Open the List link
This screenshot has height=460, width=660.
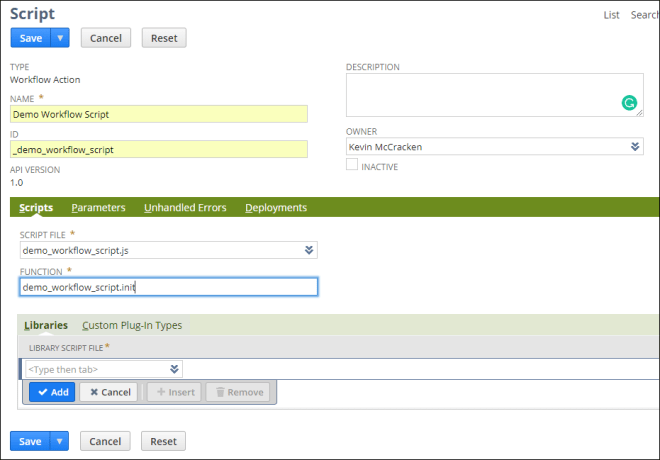pos(612,15)
